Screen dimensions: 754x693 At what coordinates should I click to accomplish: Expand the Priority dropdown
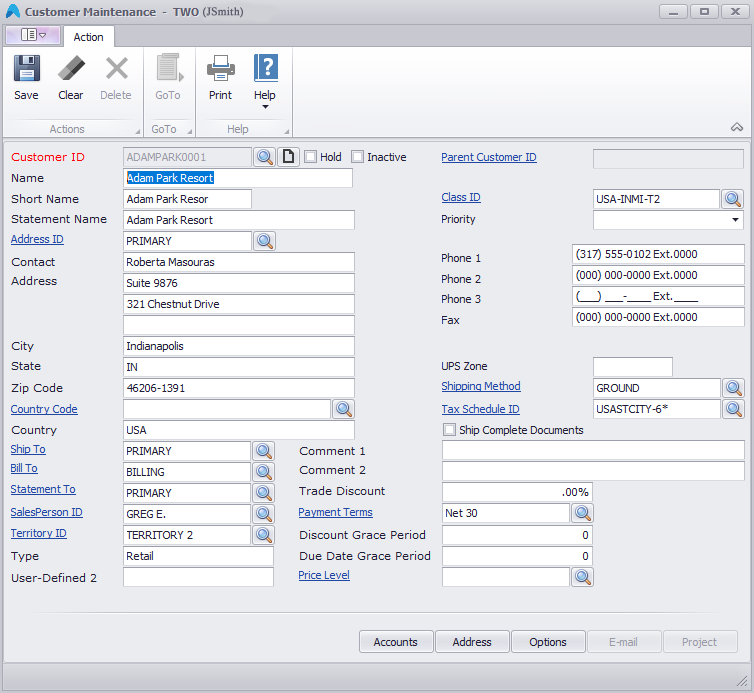point(735,220)
